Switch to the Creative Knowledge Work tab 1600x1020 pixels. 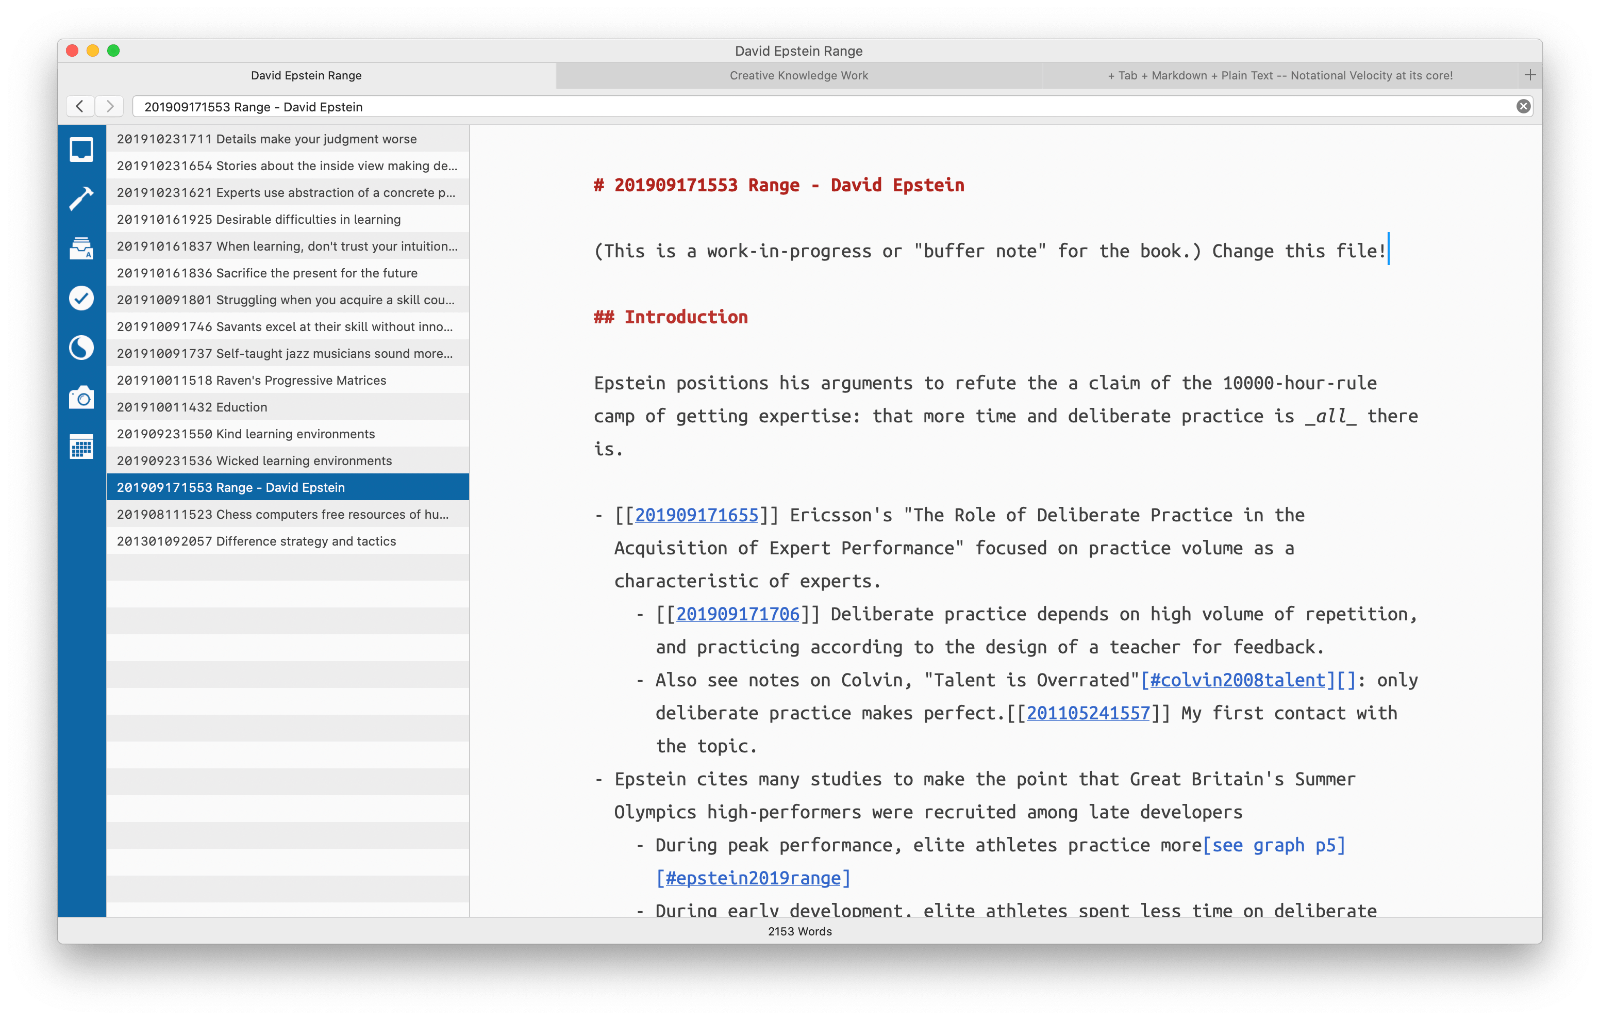tap(799, 75)
